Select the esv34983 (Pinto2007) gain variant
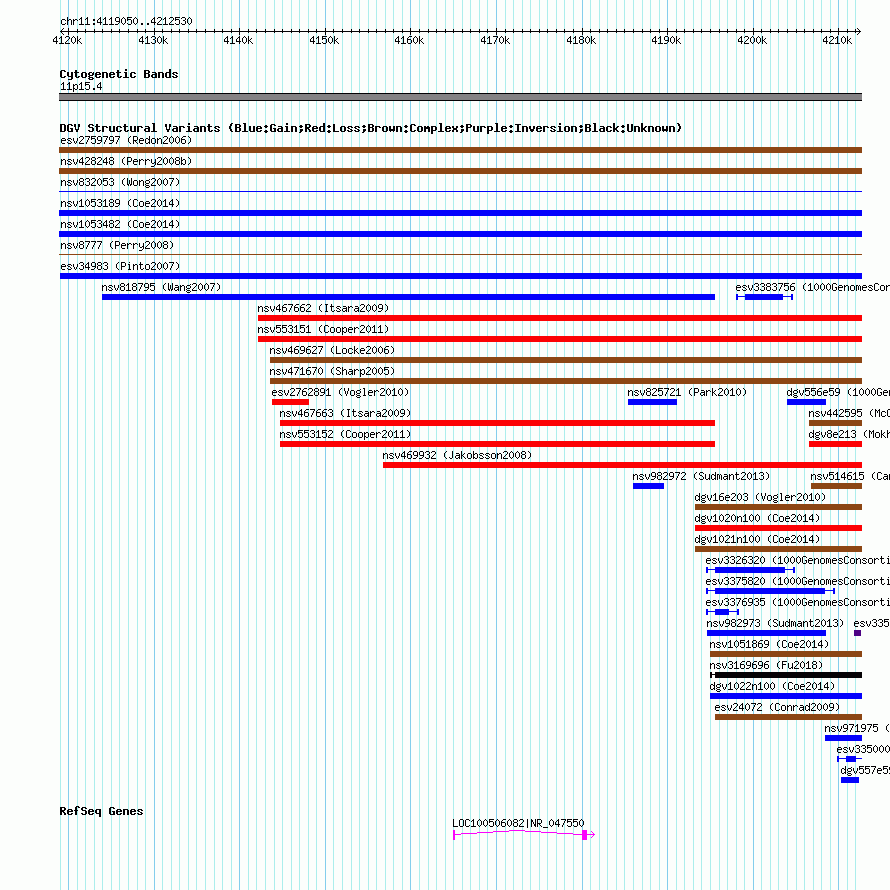 (x=460, y=276)
